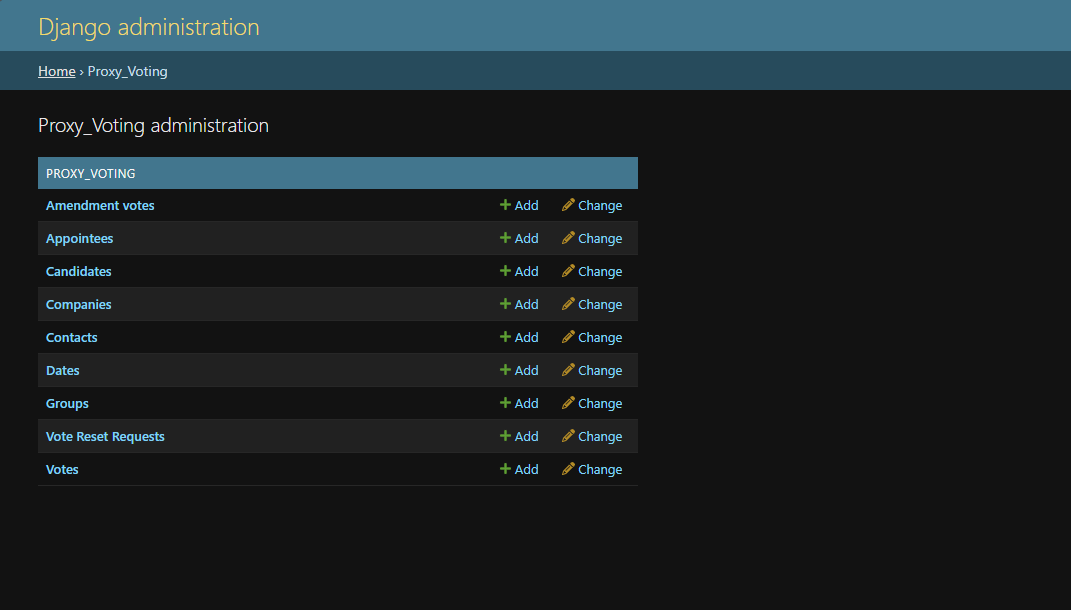
Task: Go to Home via breadcrumb
Action: [x=57, y=71]
